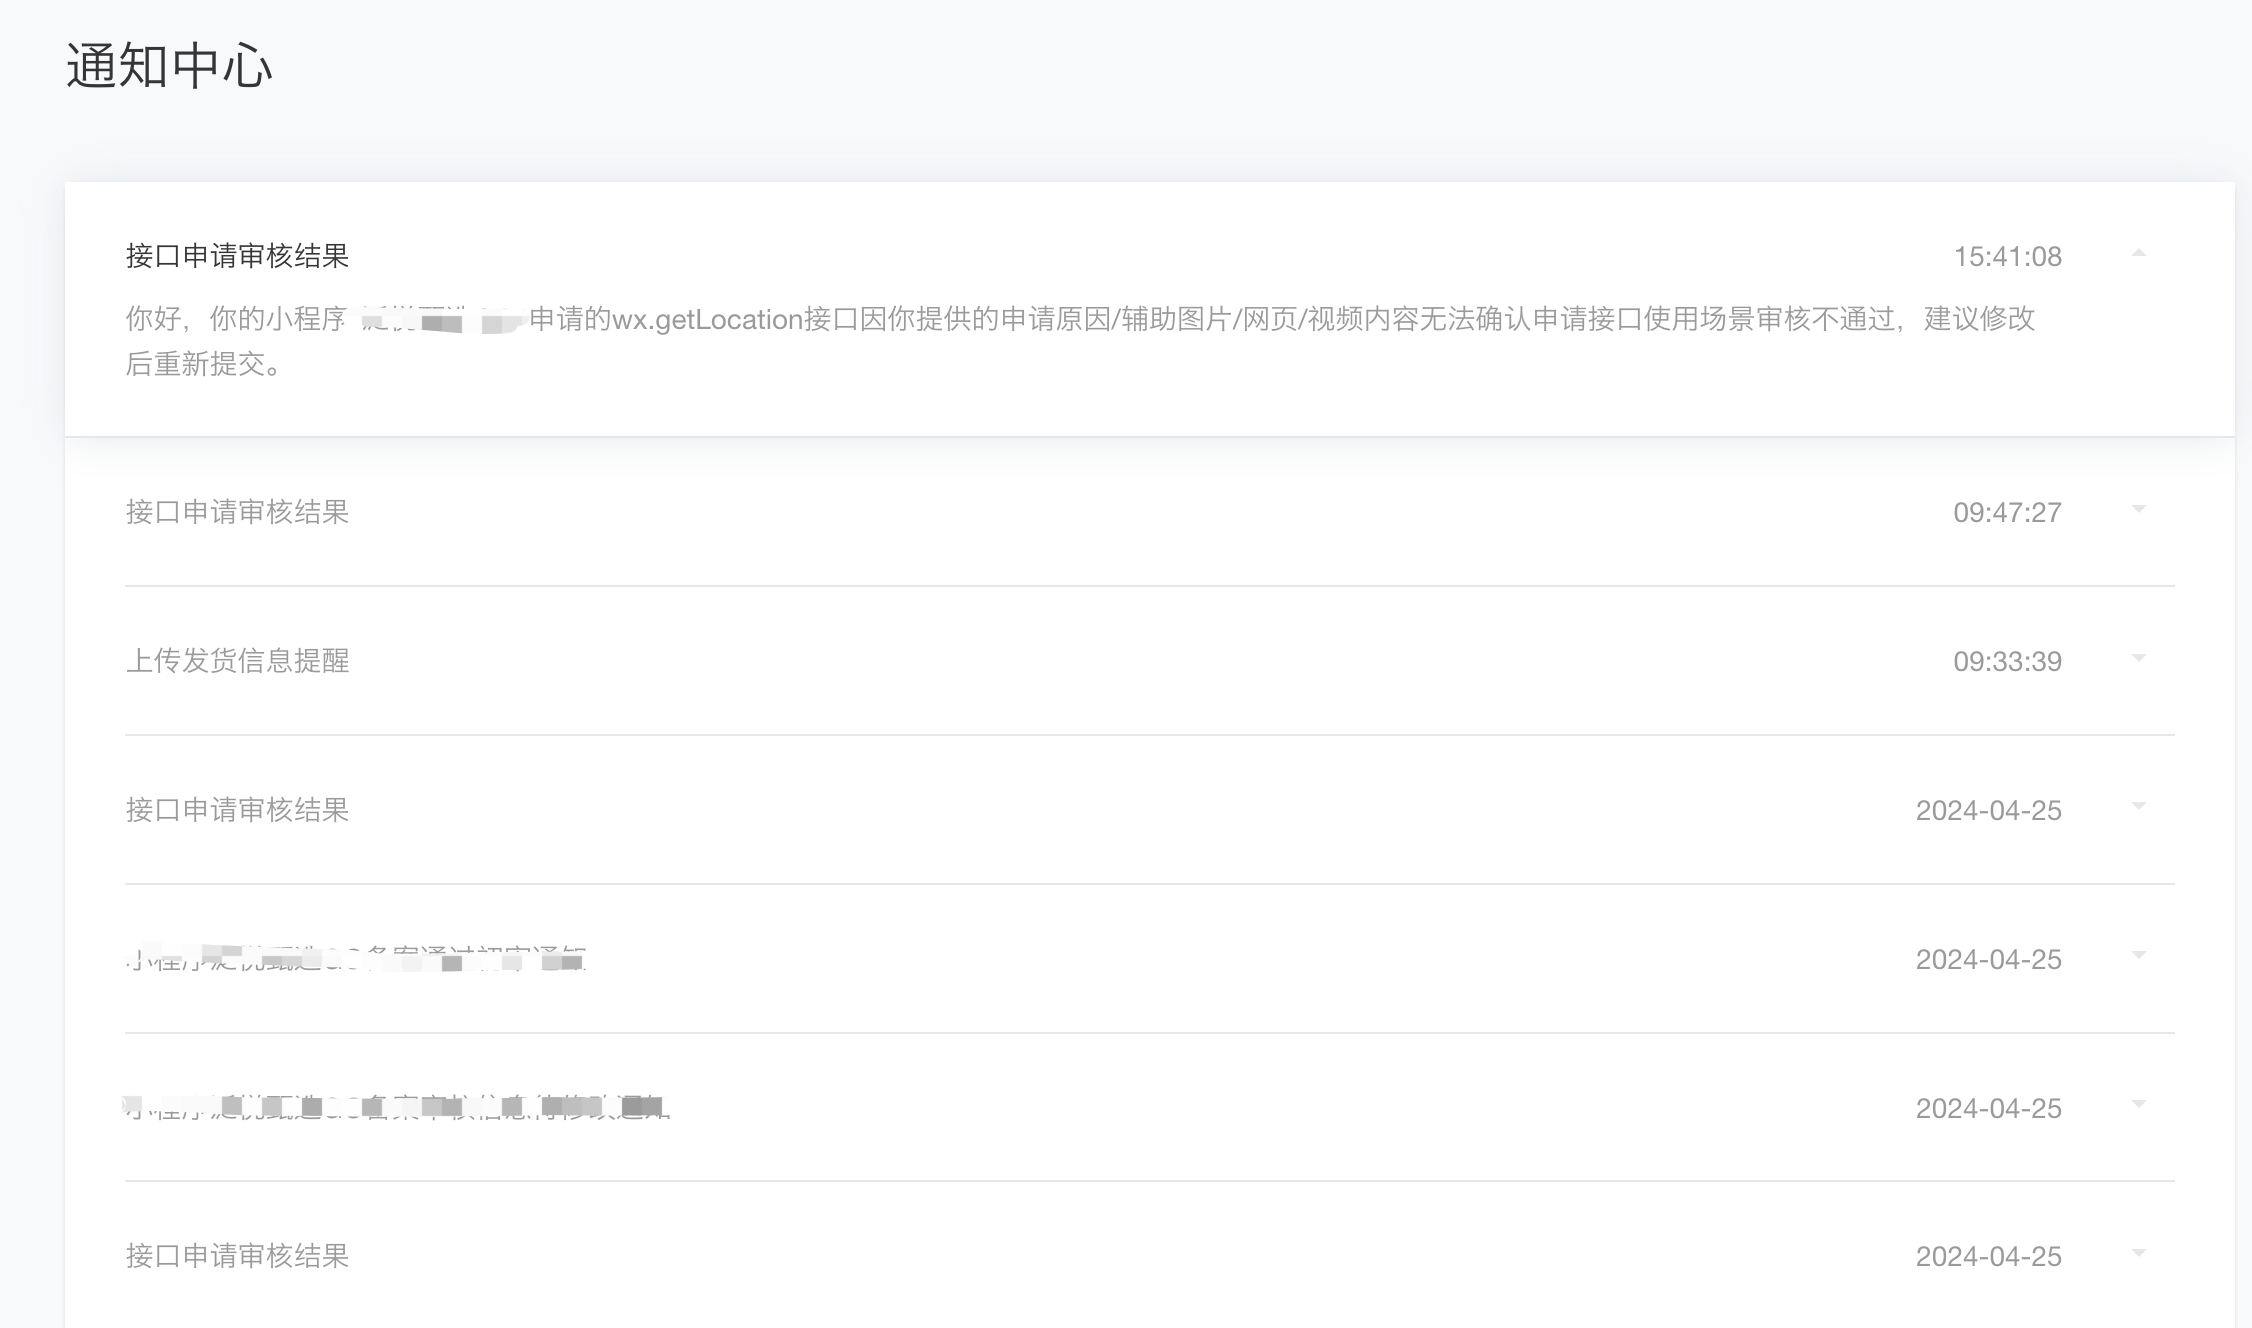Screen dimensions: 2252x1328
Task: Click the 2024-04-25 date of first blurred notification
Action: point(1988,960)
